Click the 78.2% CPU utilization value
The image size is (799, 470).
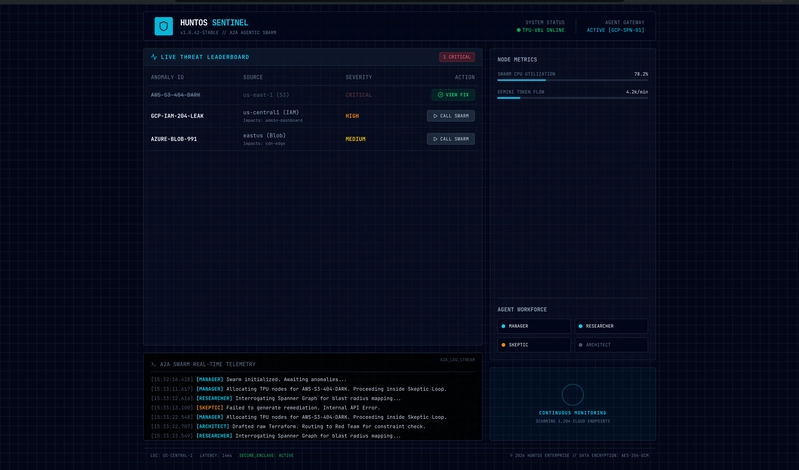point(641,74)
